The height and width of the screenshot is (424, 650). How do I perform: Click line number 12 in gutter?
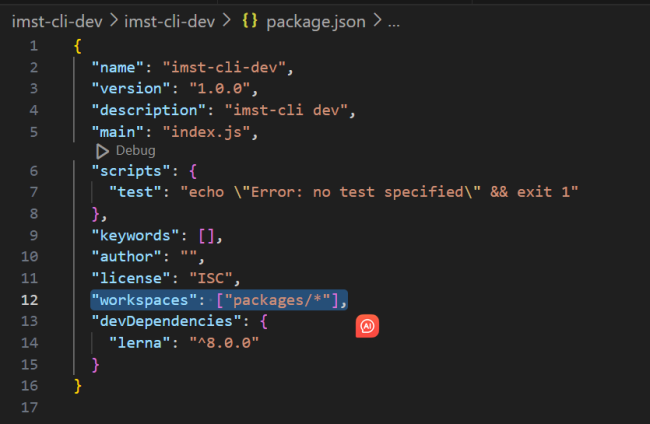tap(29, 300)
